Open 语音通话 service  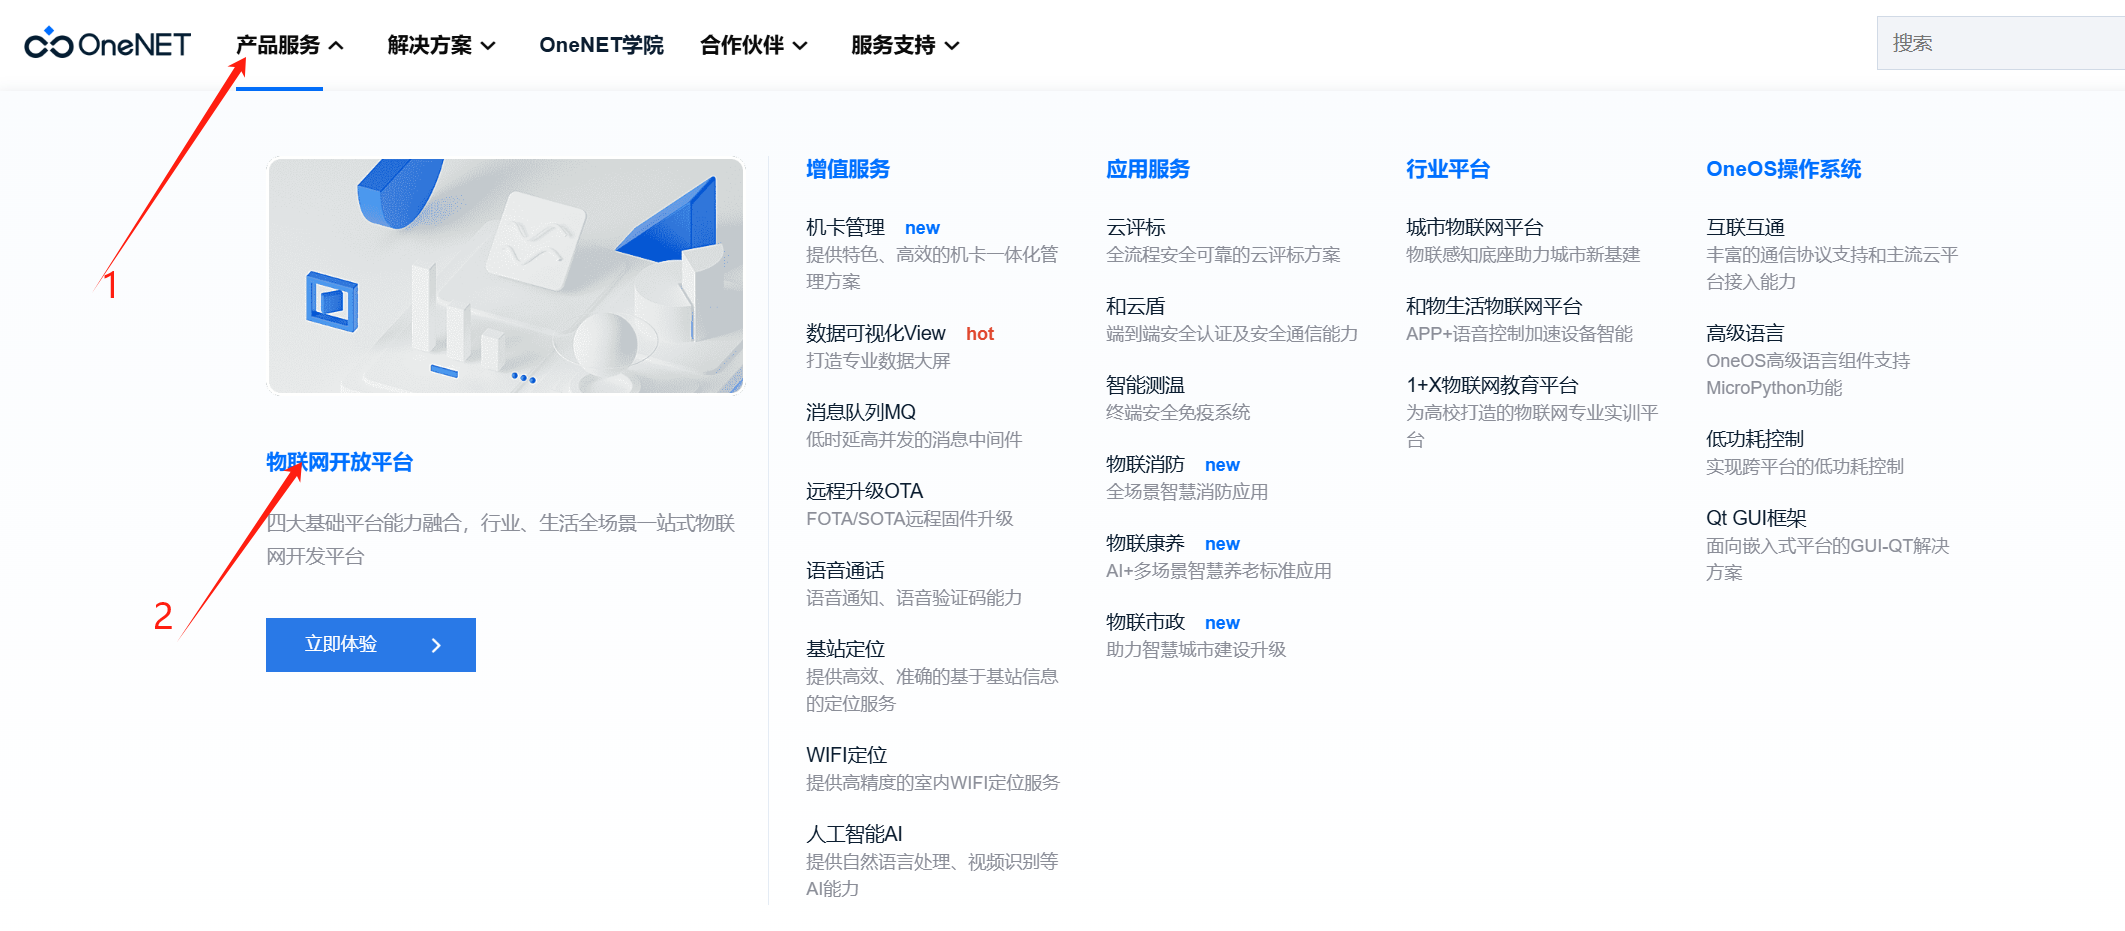(845, 571)
